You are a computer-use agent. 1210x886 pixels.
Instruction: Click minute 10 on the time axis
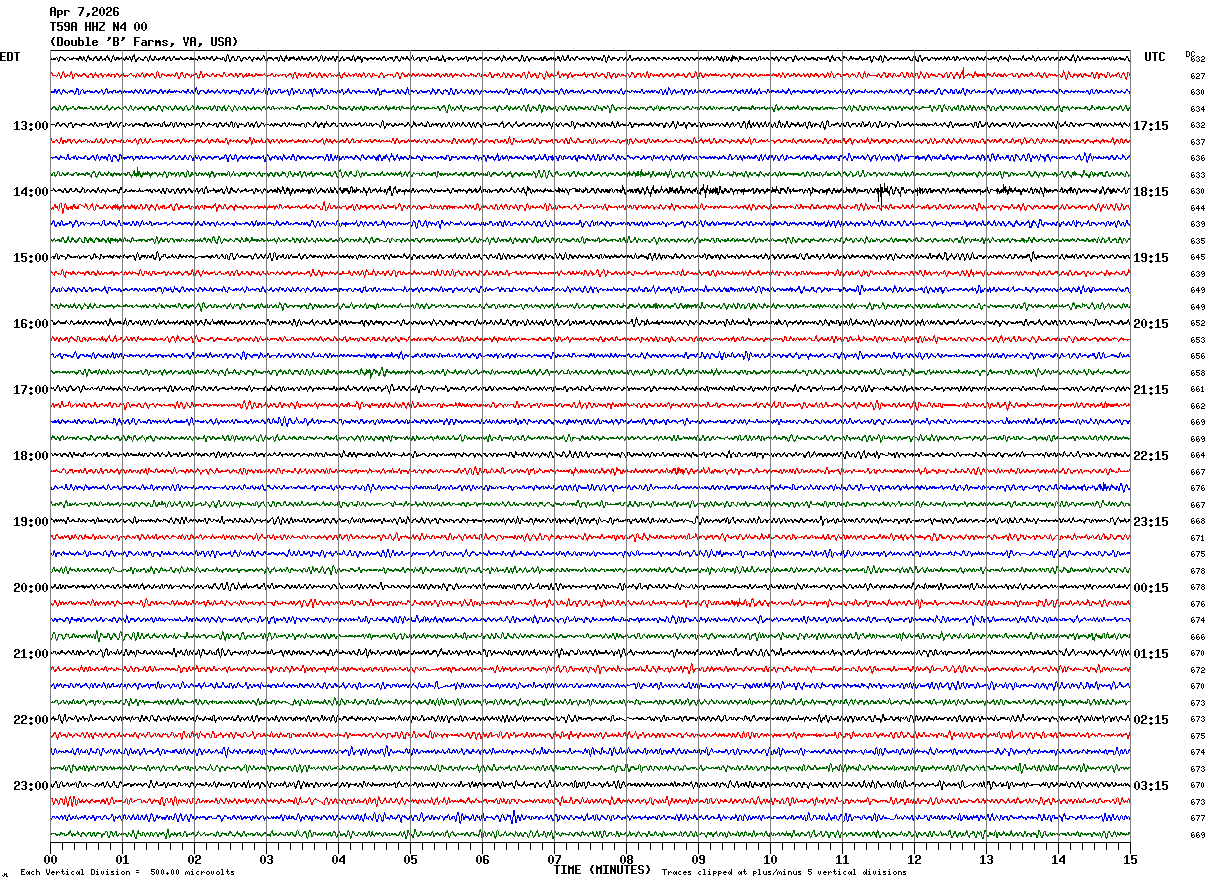[x=770, y=860]
